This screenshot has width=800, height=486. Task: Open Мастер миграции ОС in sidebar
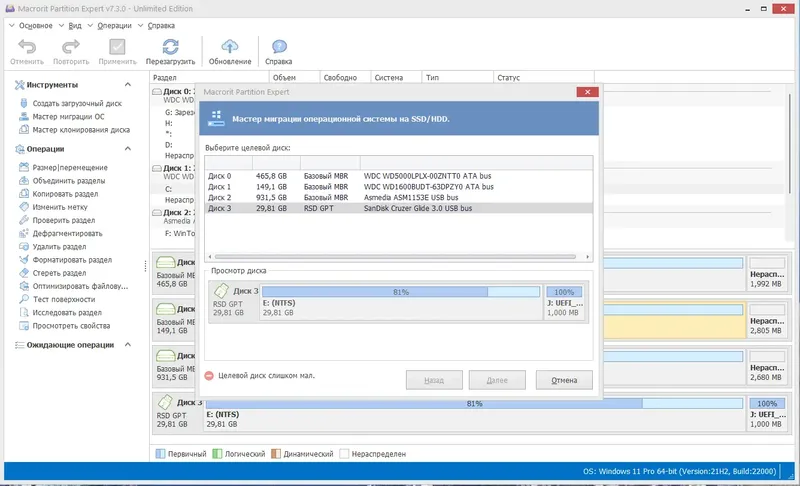click(68, 116)
